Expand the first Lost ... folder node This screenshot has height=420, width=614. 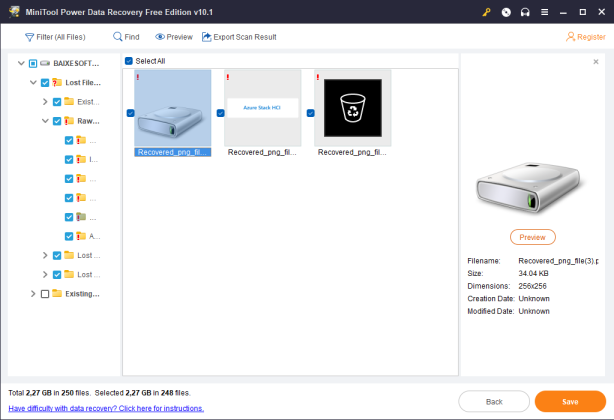click(x=45, y=255)
